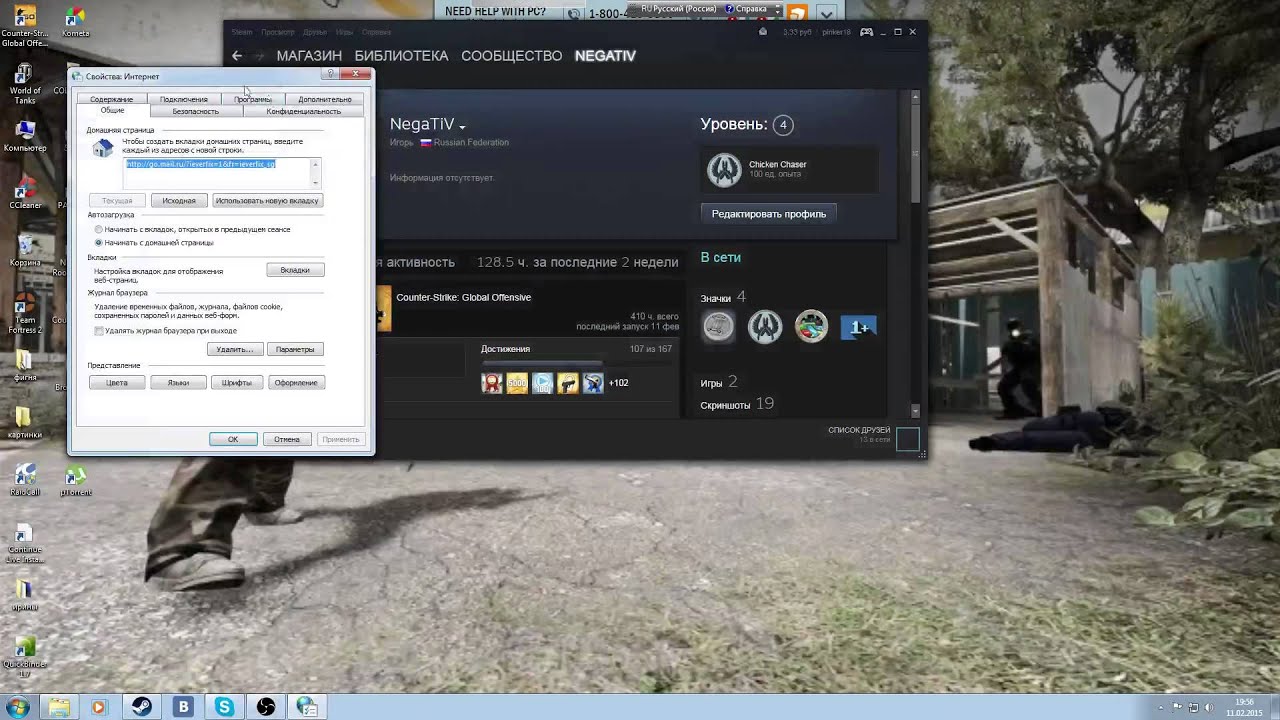Open the СООБЩЕСТВО section in Steam
The width and height of the screenshot is (1280, 720).
click(511, 56)
